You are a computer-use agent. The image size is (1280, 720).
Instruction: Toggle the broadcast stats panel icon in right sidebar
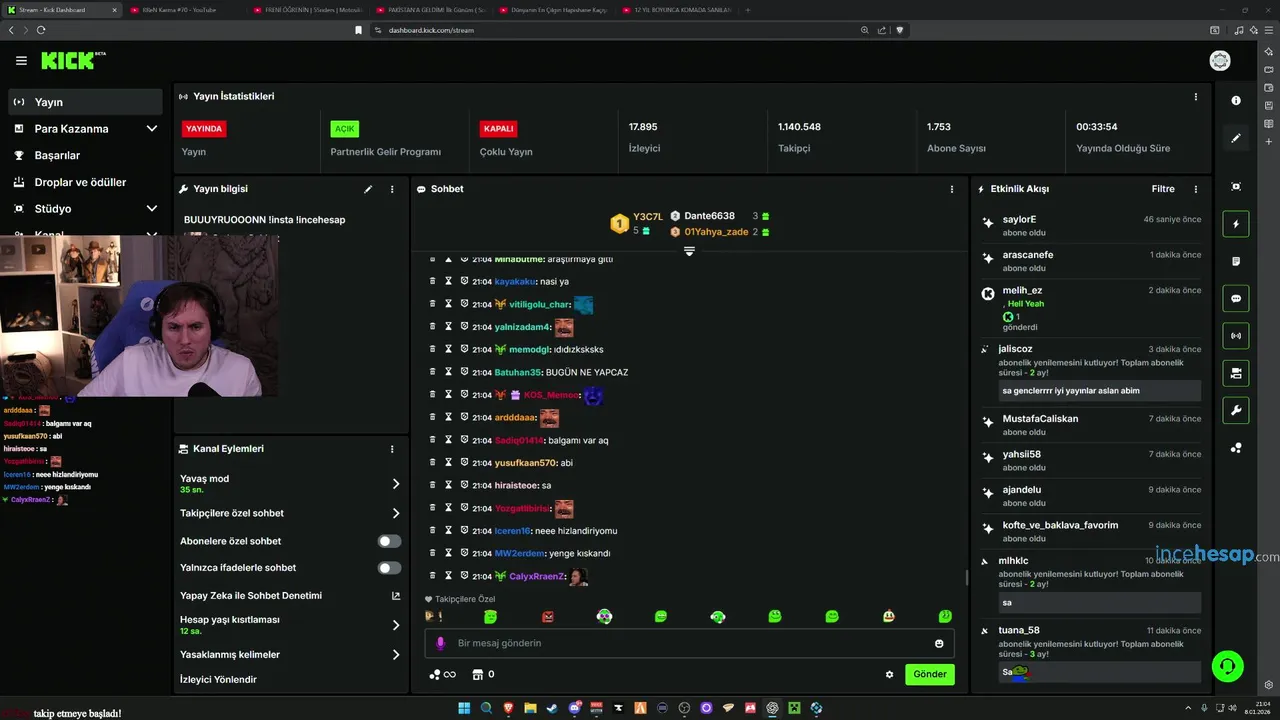point(1236,335)
